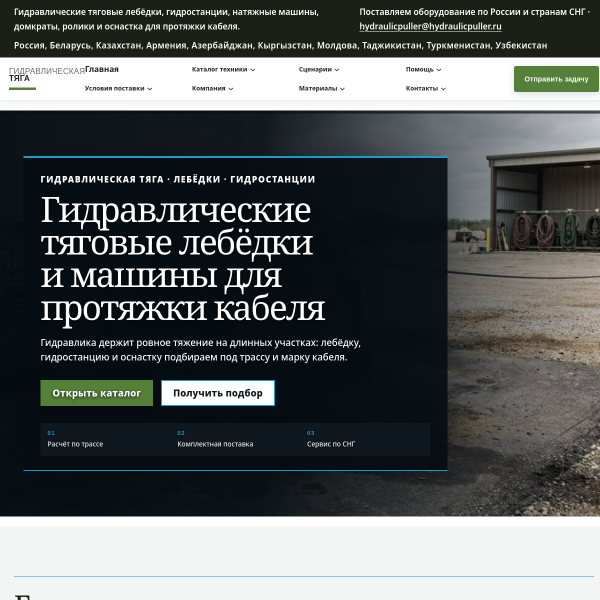Screen dimensions: 600x600
Task: Click the chevron next to Каталог техники
Action: pos(253,70)
